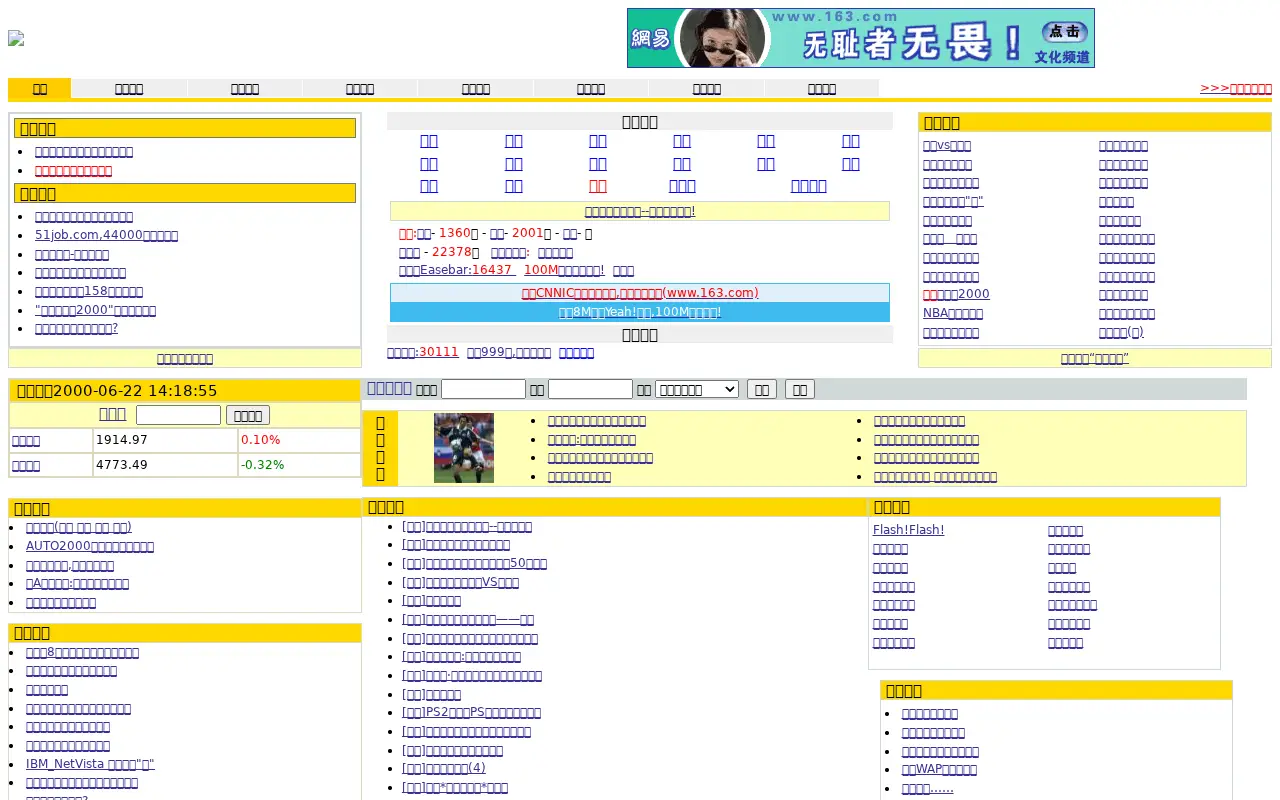
Task: Open the right-panel link ending in 2000
Action: coord(956,294)
